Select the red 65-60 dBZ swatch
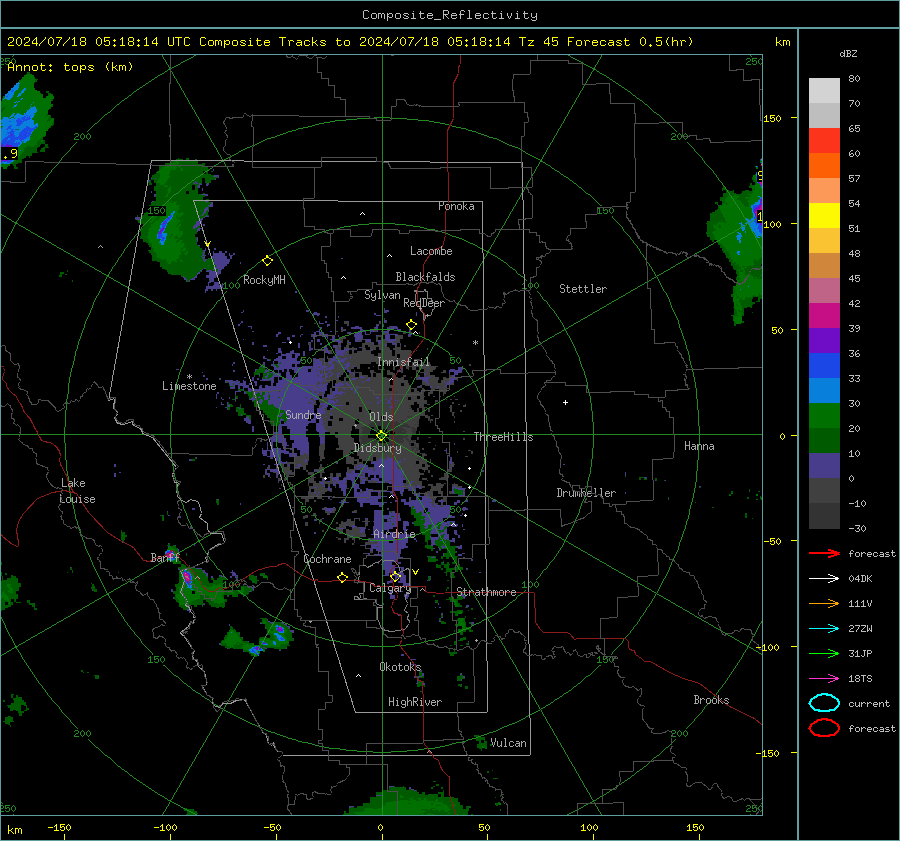This screenshot has height=841, width=900. pos(824,141)
